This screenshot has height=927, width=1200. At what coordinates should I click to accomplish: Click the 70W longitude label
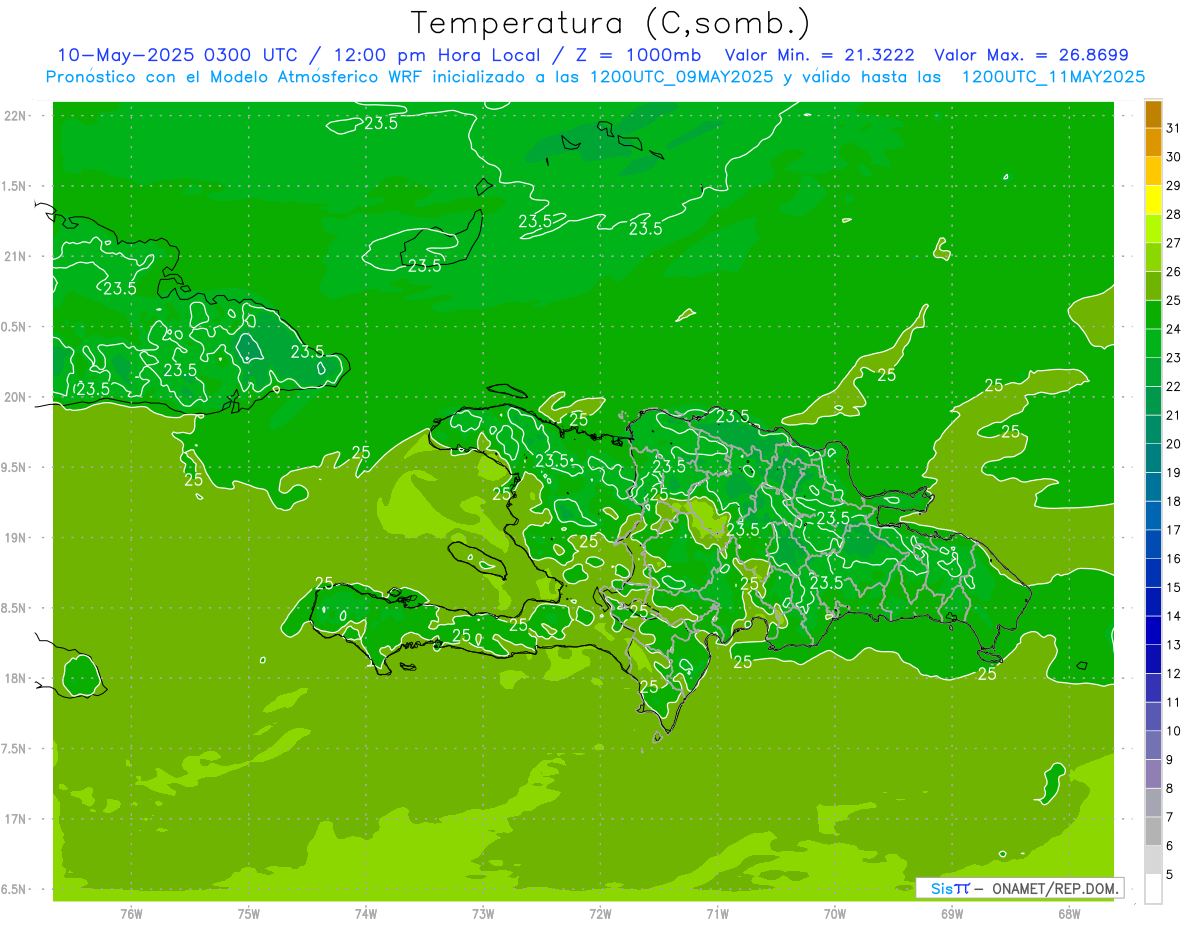(835, 913)
